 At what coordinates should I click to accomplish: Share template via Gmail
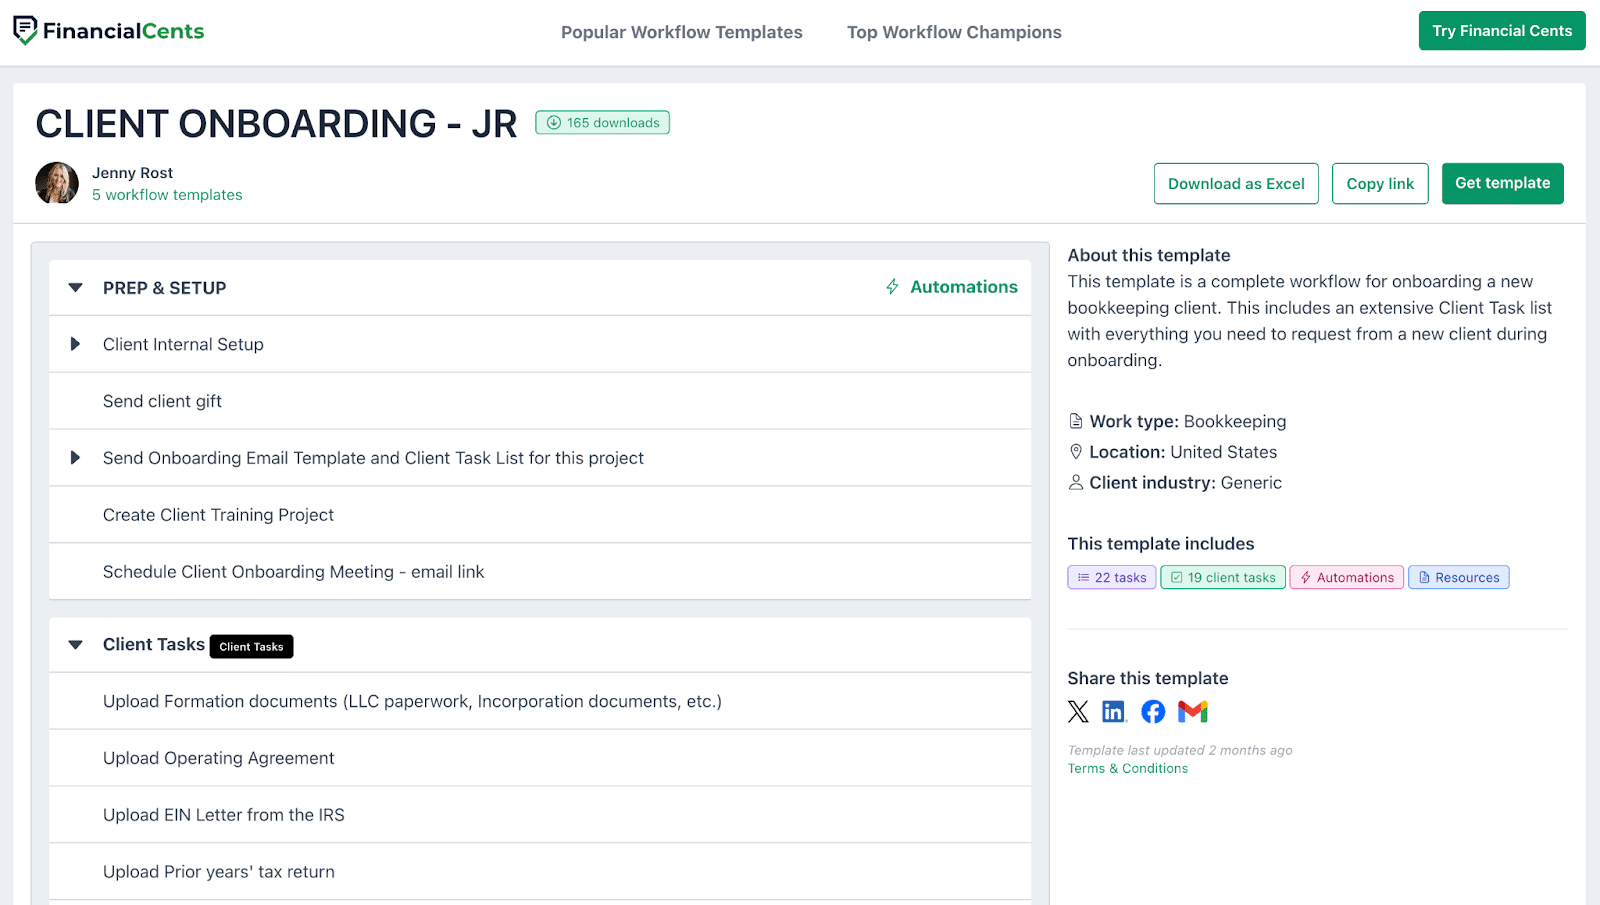1193,712
